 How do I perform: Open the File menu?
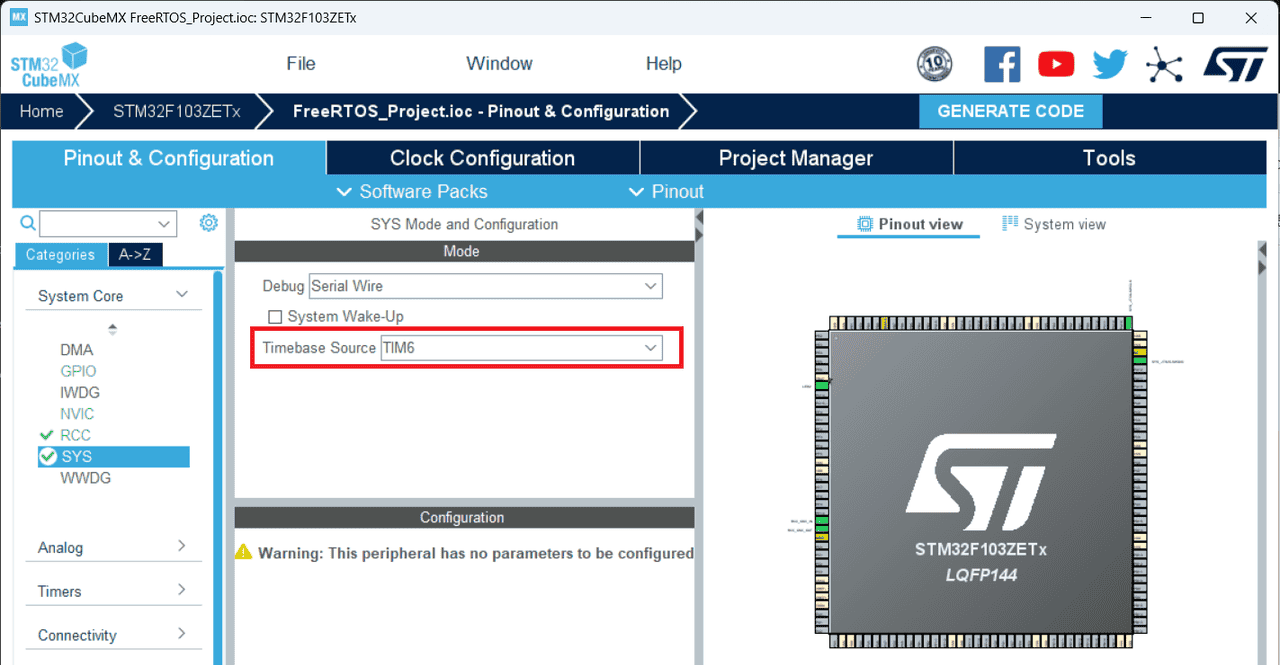click(300, 64)
